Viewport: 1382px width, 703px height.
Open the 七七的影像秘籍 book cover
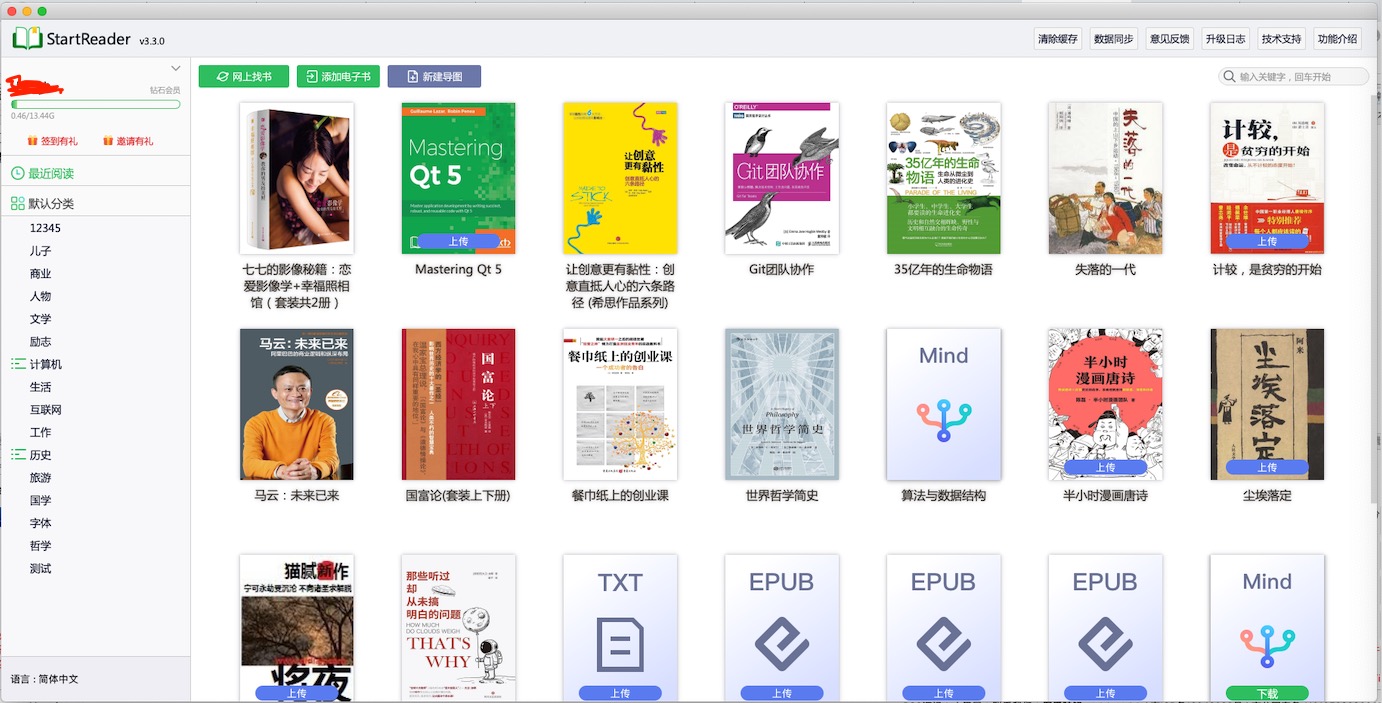click(x=297, y=178)
